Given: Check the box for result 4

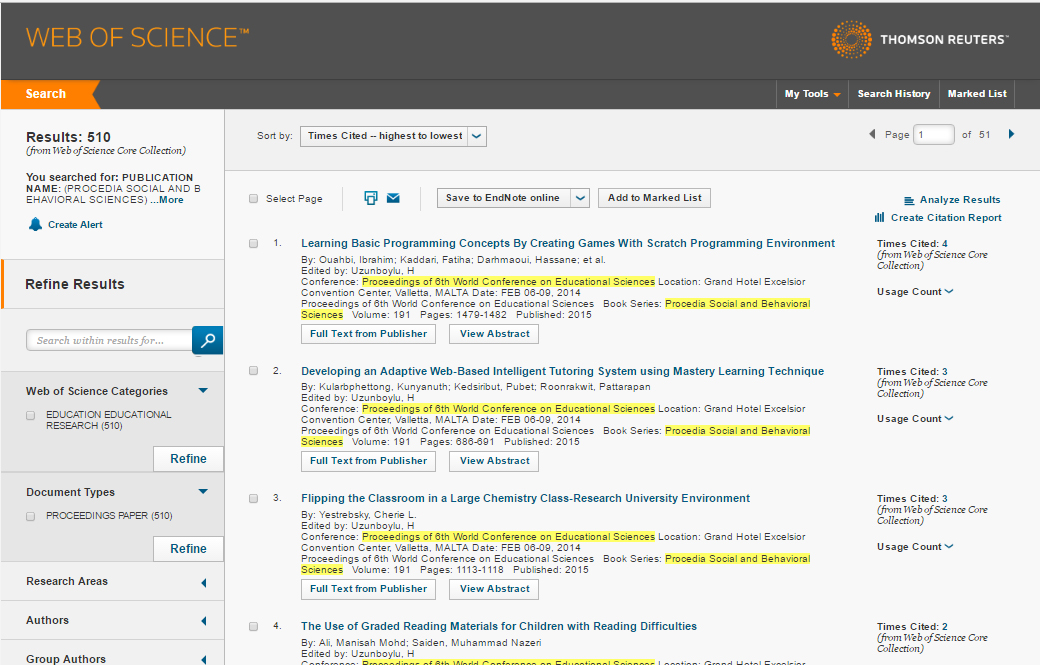Looking at the screenshot, I should click(x=253, y=626).
